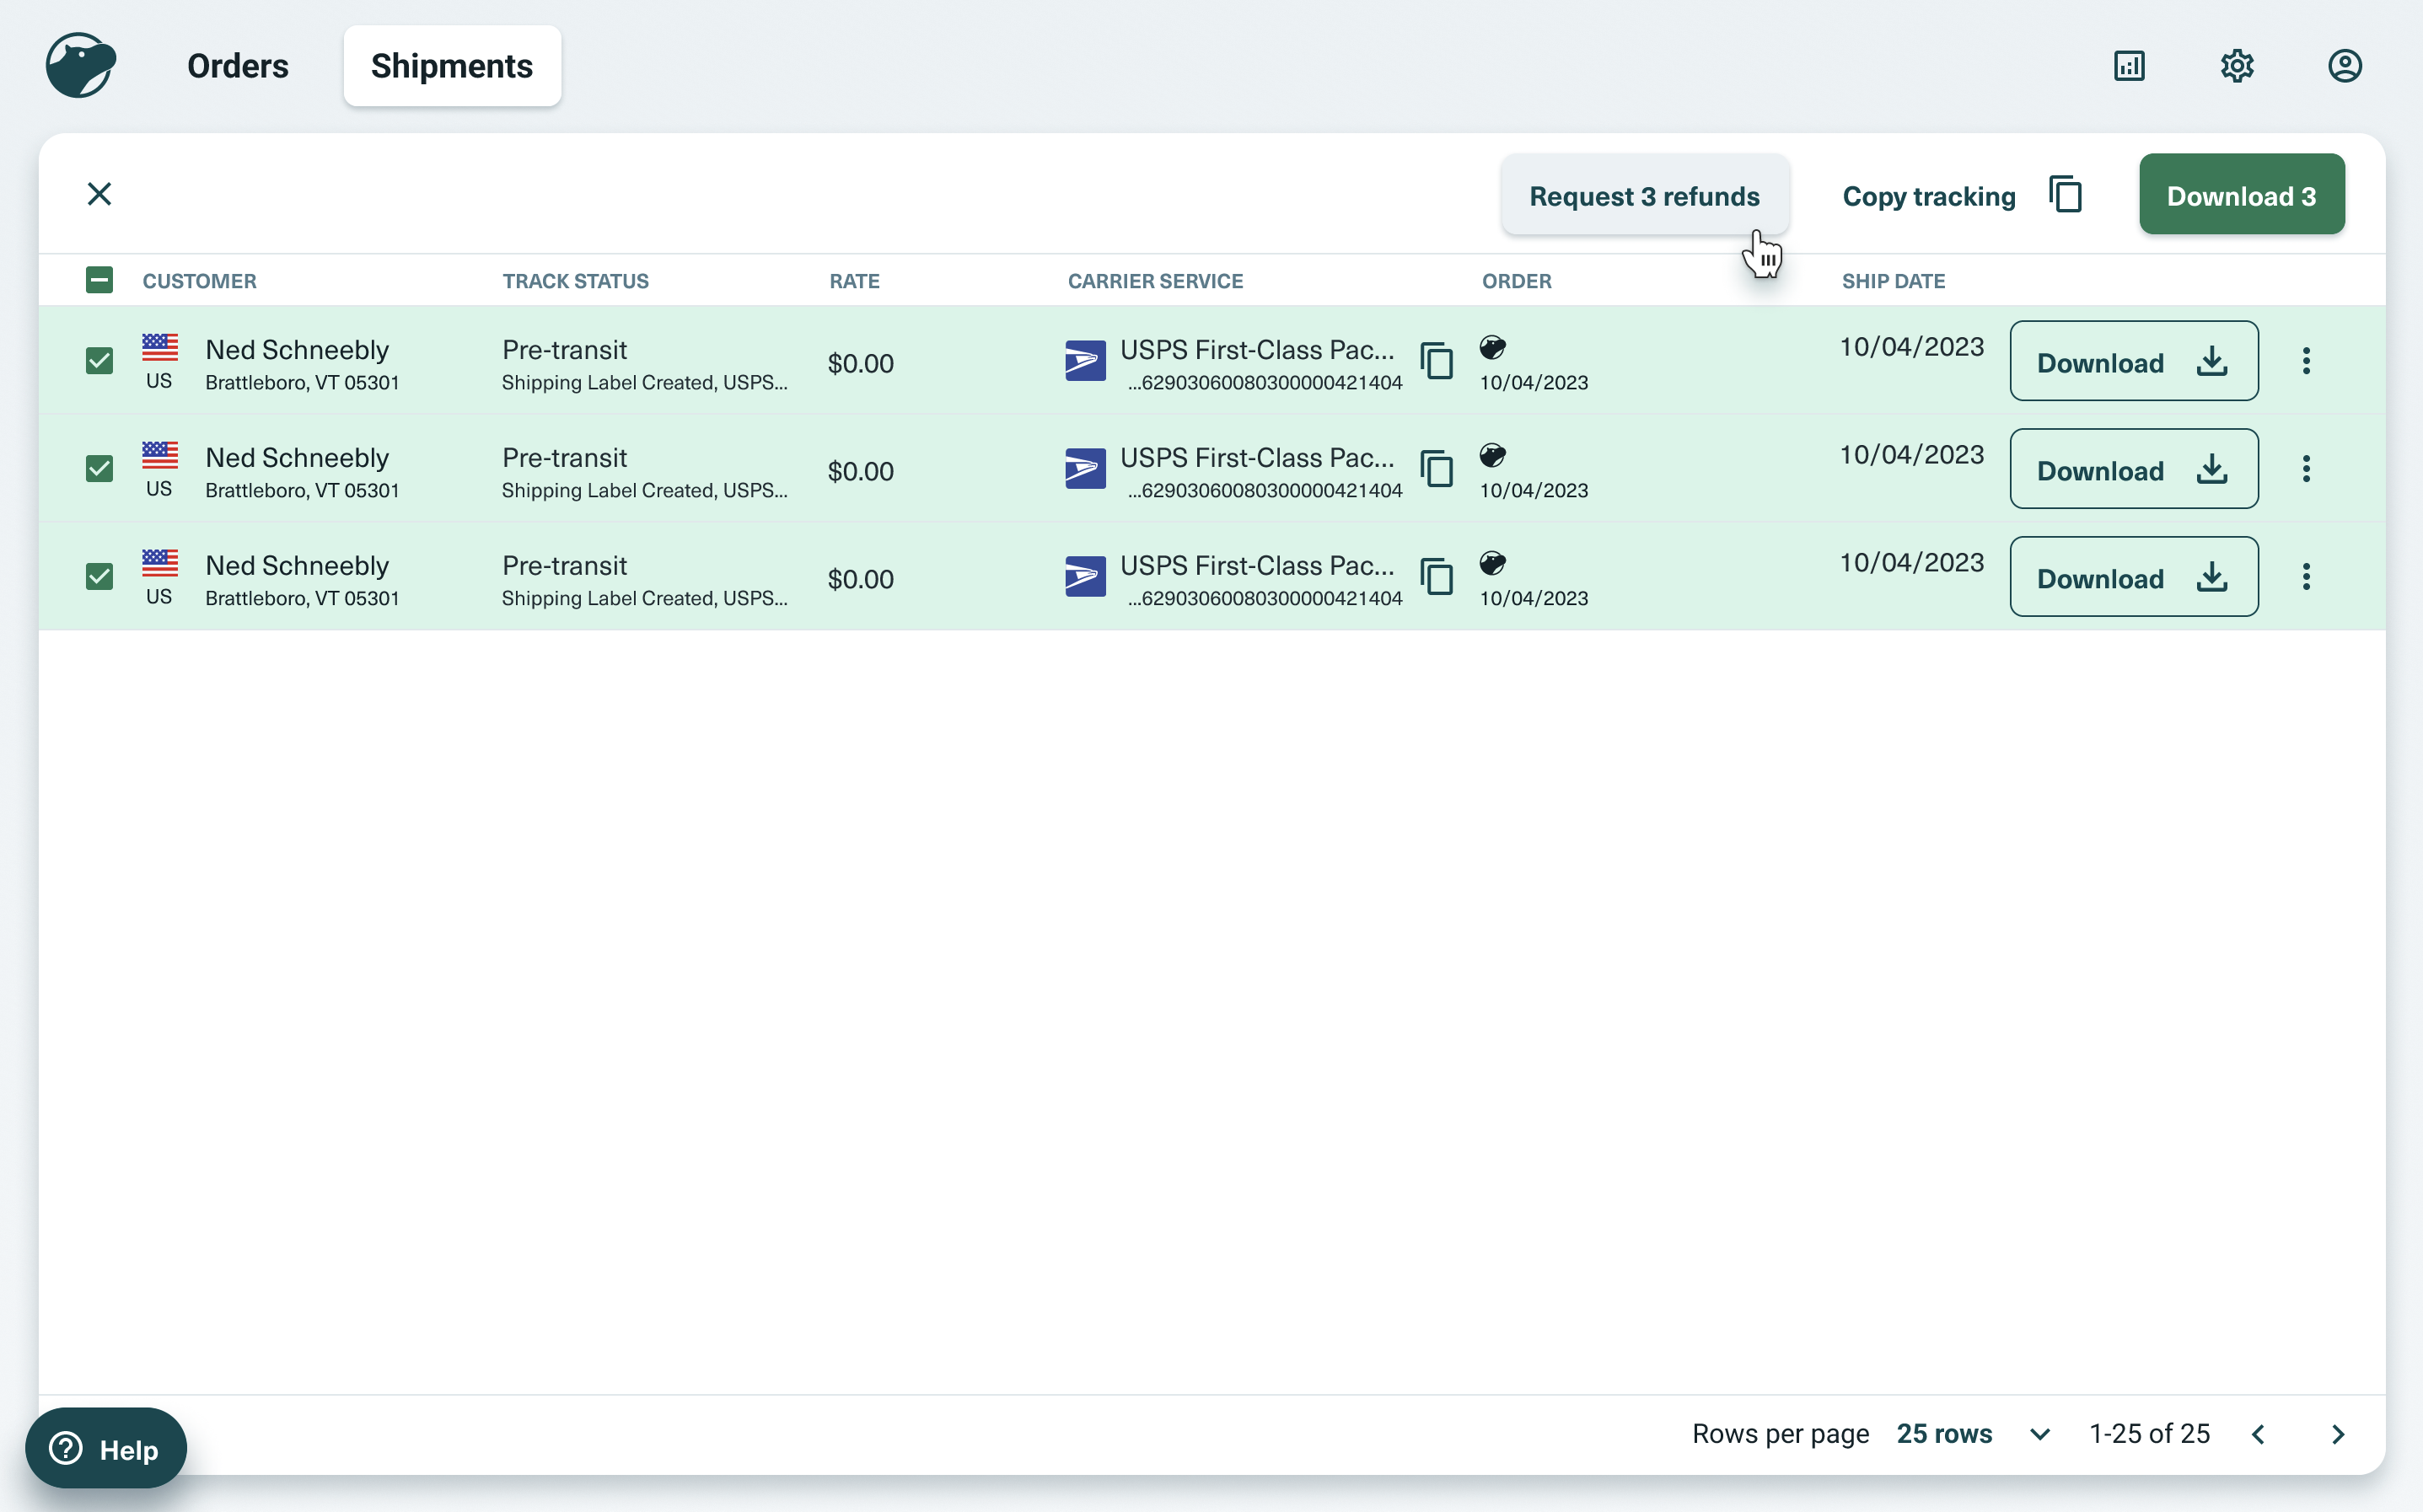Uncheck the second Ned Schneebly row checkbox

[99, 469]
